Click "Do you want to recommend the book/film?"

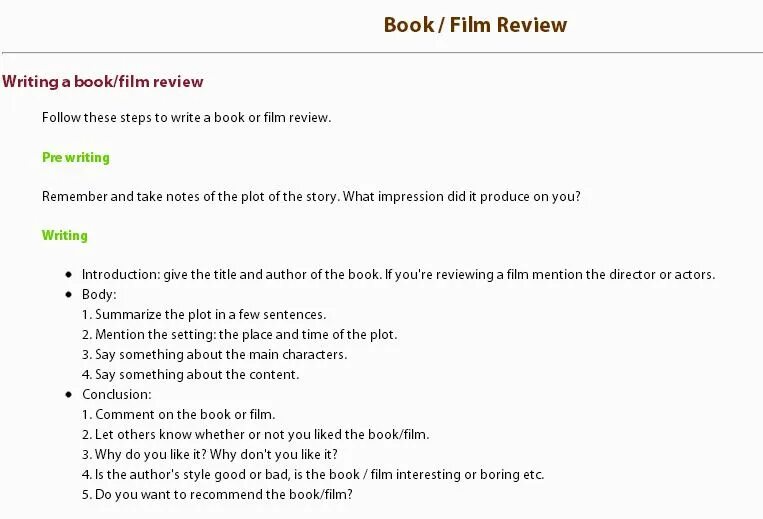[217, 494]
